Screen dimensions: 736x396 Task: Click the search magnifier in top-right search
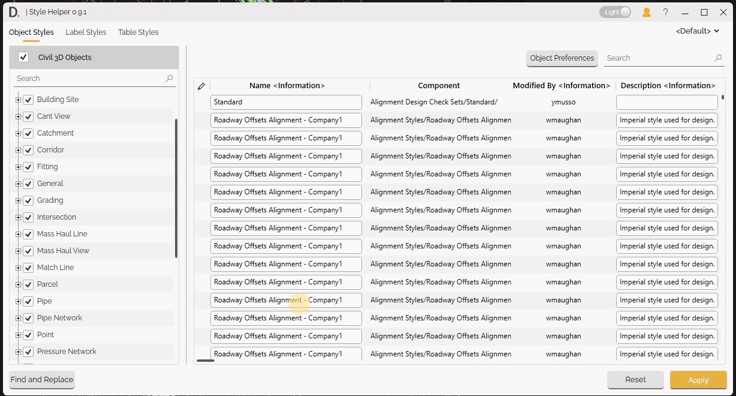(718, 58)
